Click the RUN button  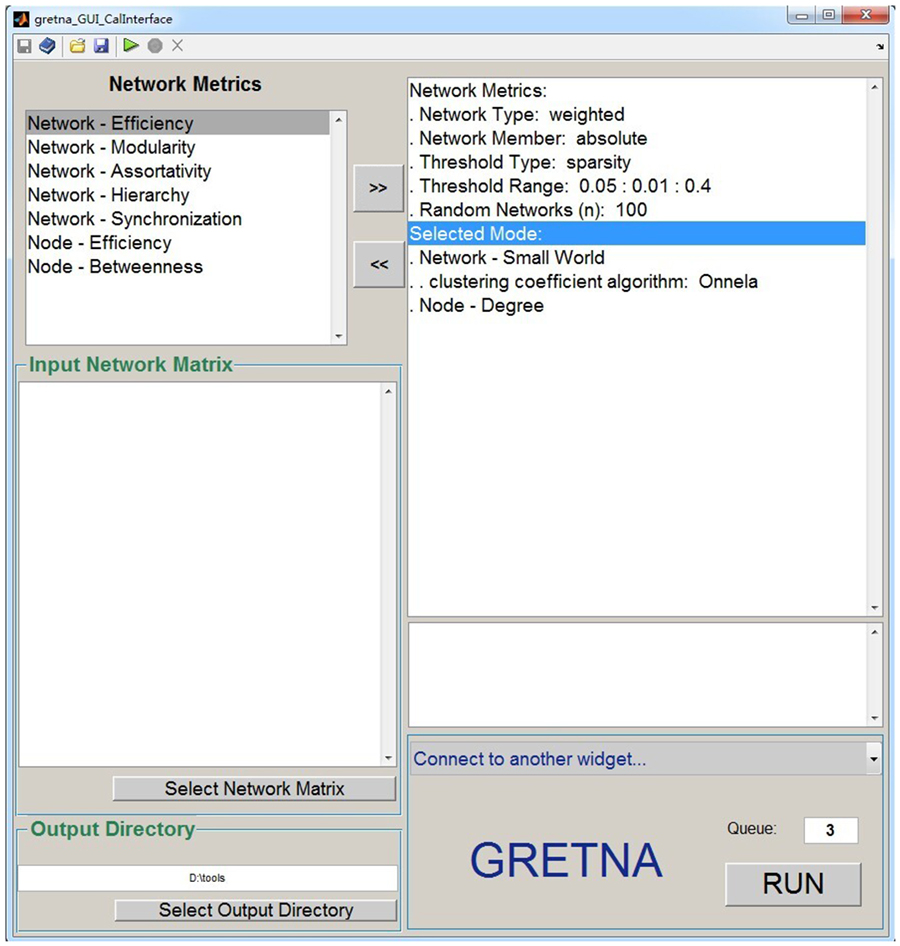pos(793,884)
